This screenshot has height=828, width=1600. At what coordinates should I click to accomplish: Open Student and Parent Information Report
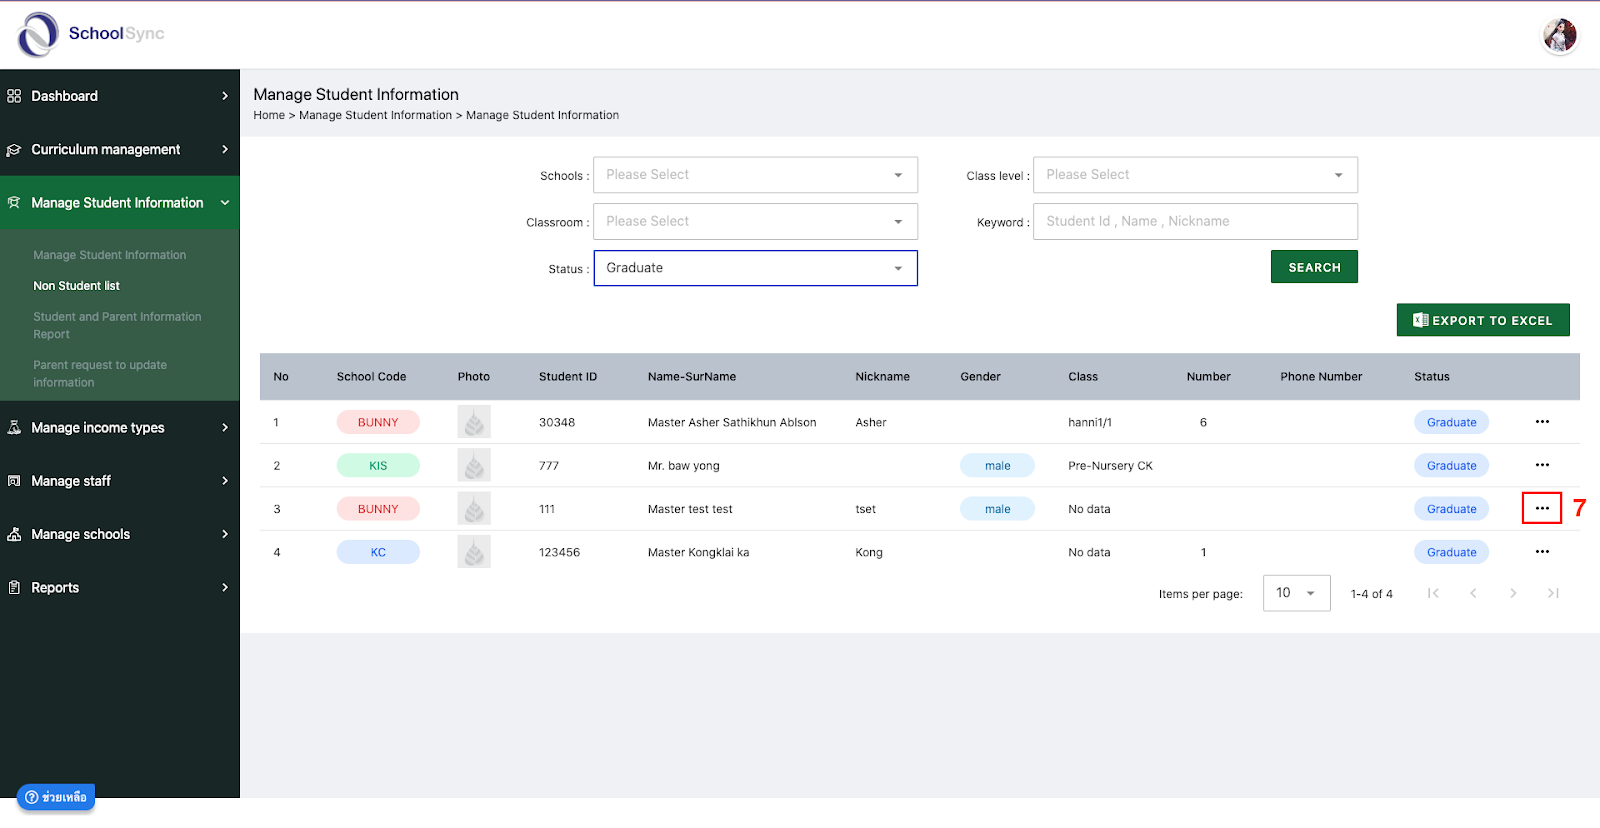coord(117,325)
